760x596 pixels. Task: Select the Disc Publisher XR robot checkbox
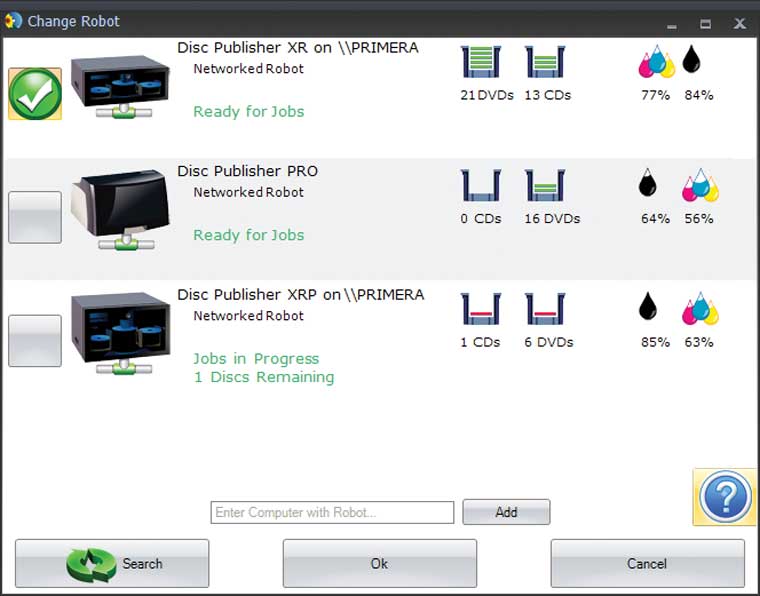[x=35, y=94]
